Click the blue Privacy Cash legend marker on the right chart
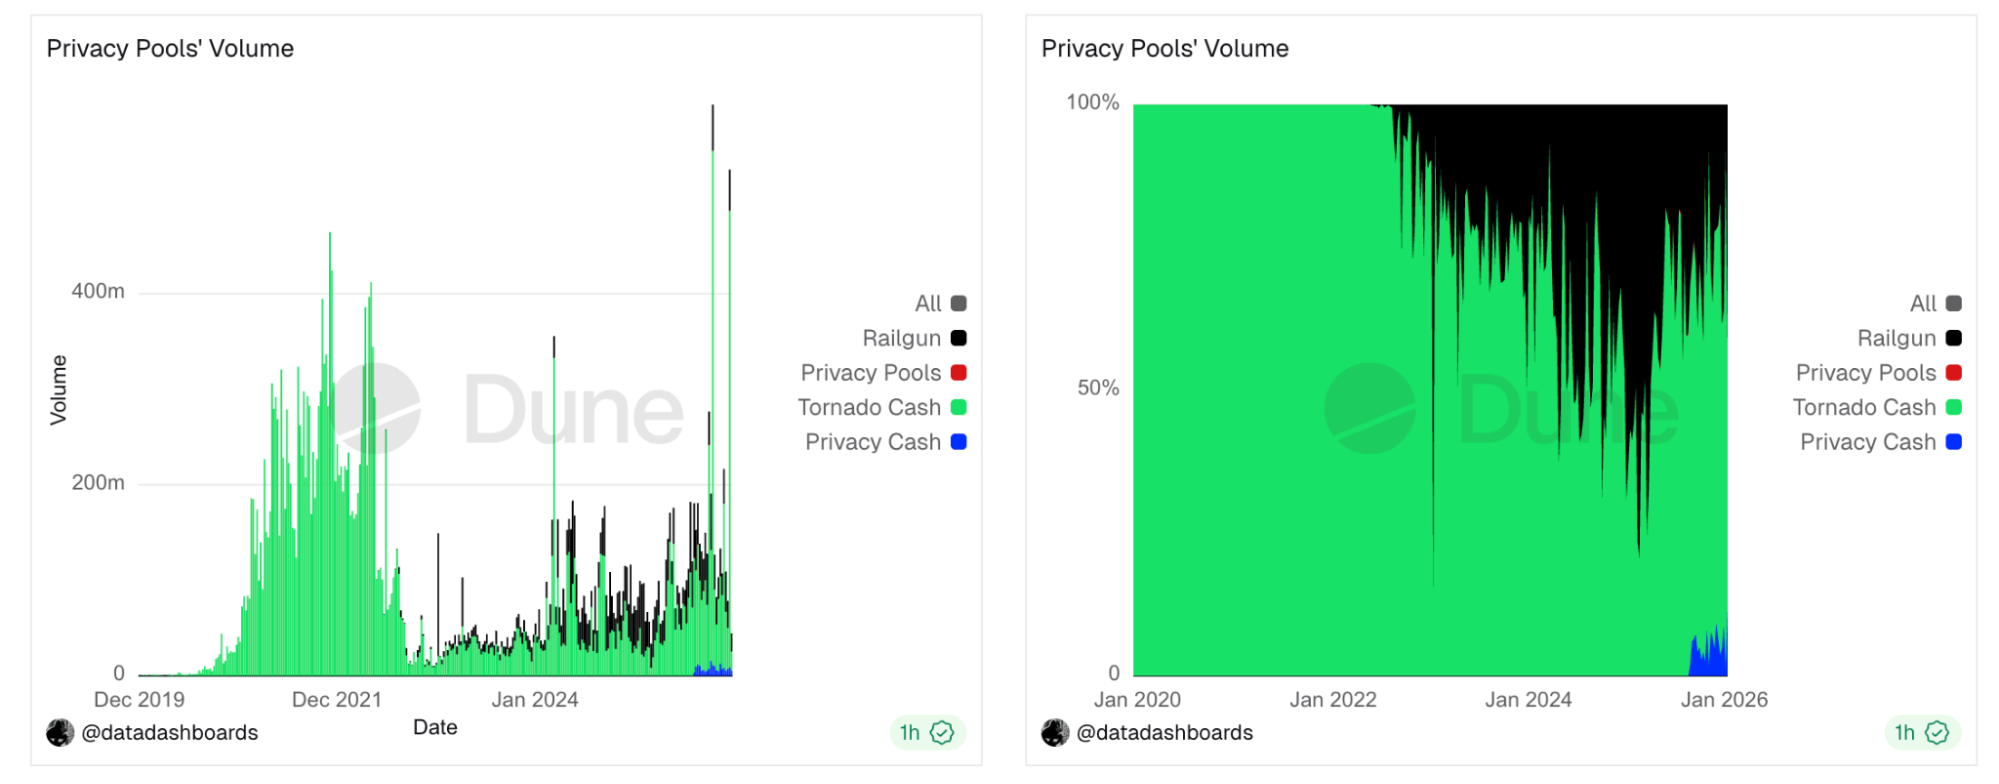1999x784 pixels. (1955, 441)
